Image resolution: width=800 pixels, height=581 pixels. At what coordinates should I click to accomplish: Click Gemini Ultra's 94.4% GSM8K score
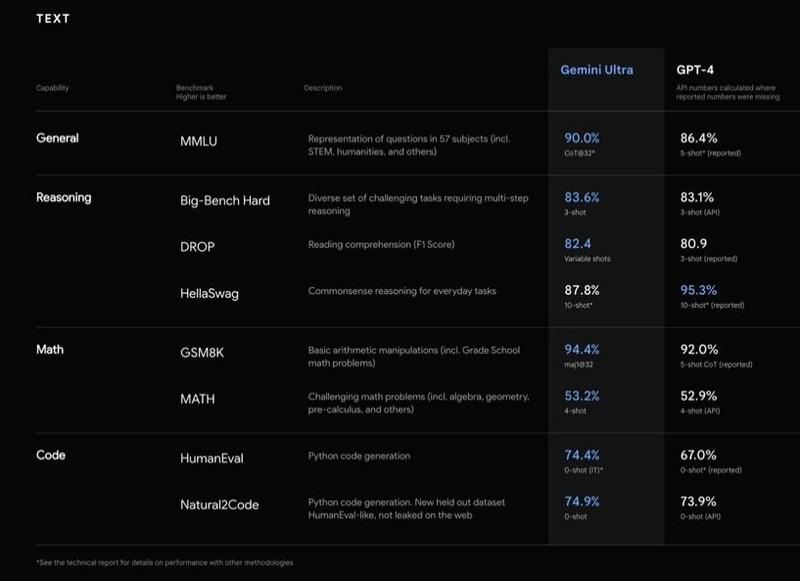point(582,350)
